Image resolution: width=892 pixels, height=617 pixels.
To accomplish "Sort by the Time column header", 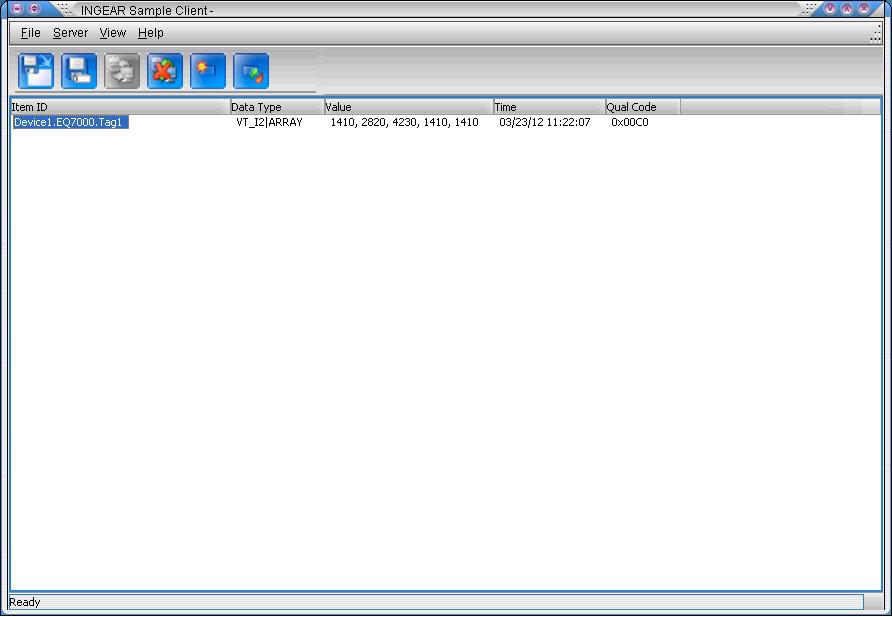I will pos(549,107).
